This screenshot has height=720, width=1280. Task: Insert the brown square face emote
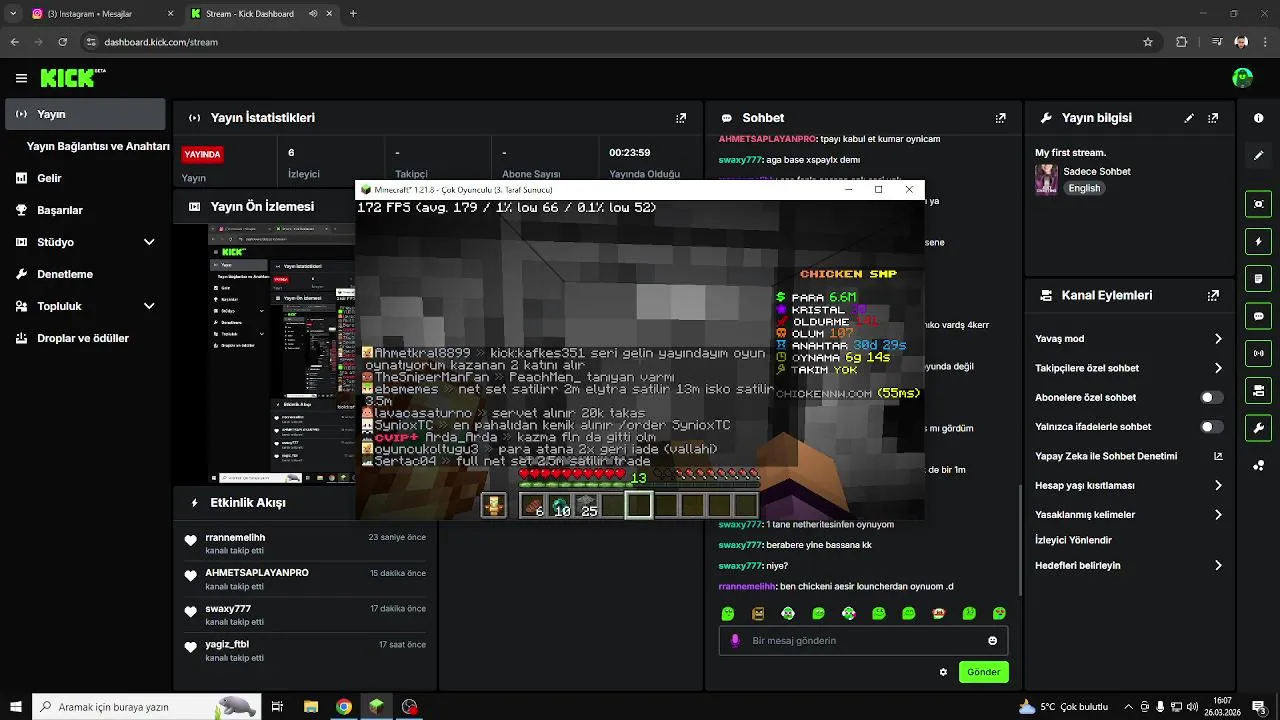tap(758, 613)
